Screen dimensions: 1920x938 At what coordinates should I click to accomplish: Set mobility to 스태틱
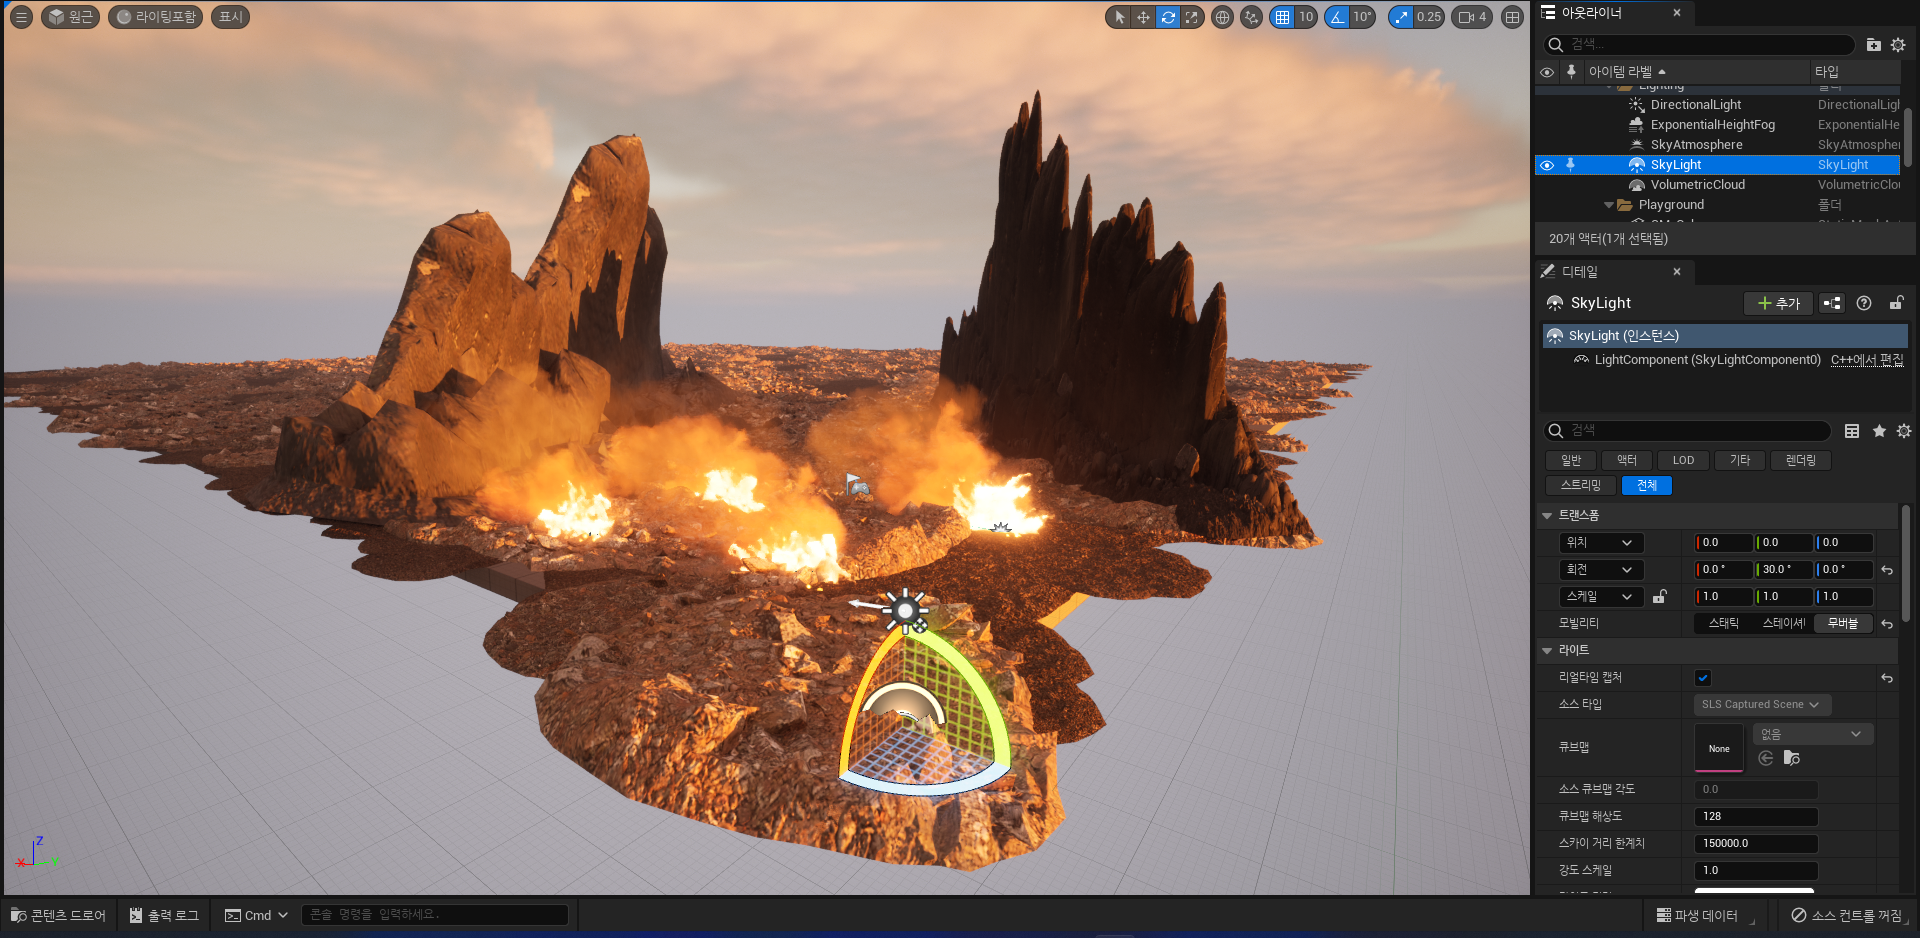pyautogui.click(x=1724, y=624)
